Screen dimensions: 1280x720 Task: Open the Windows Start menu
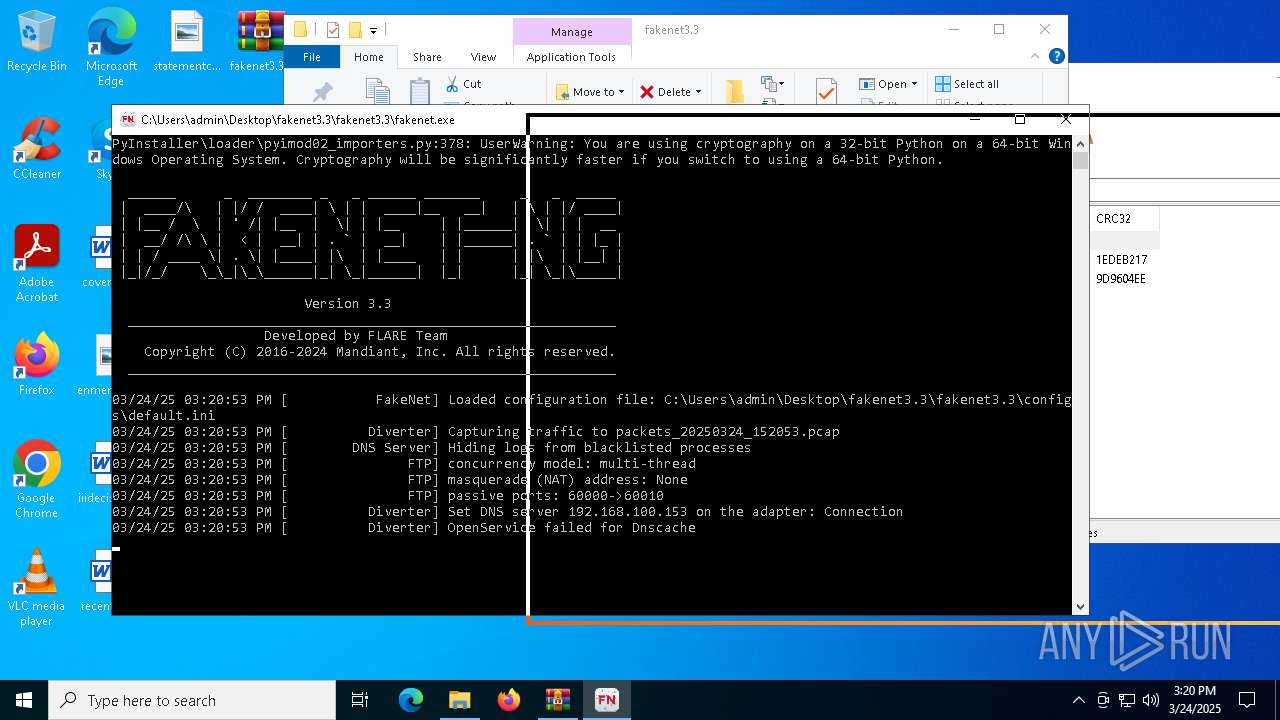24,700
